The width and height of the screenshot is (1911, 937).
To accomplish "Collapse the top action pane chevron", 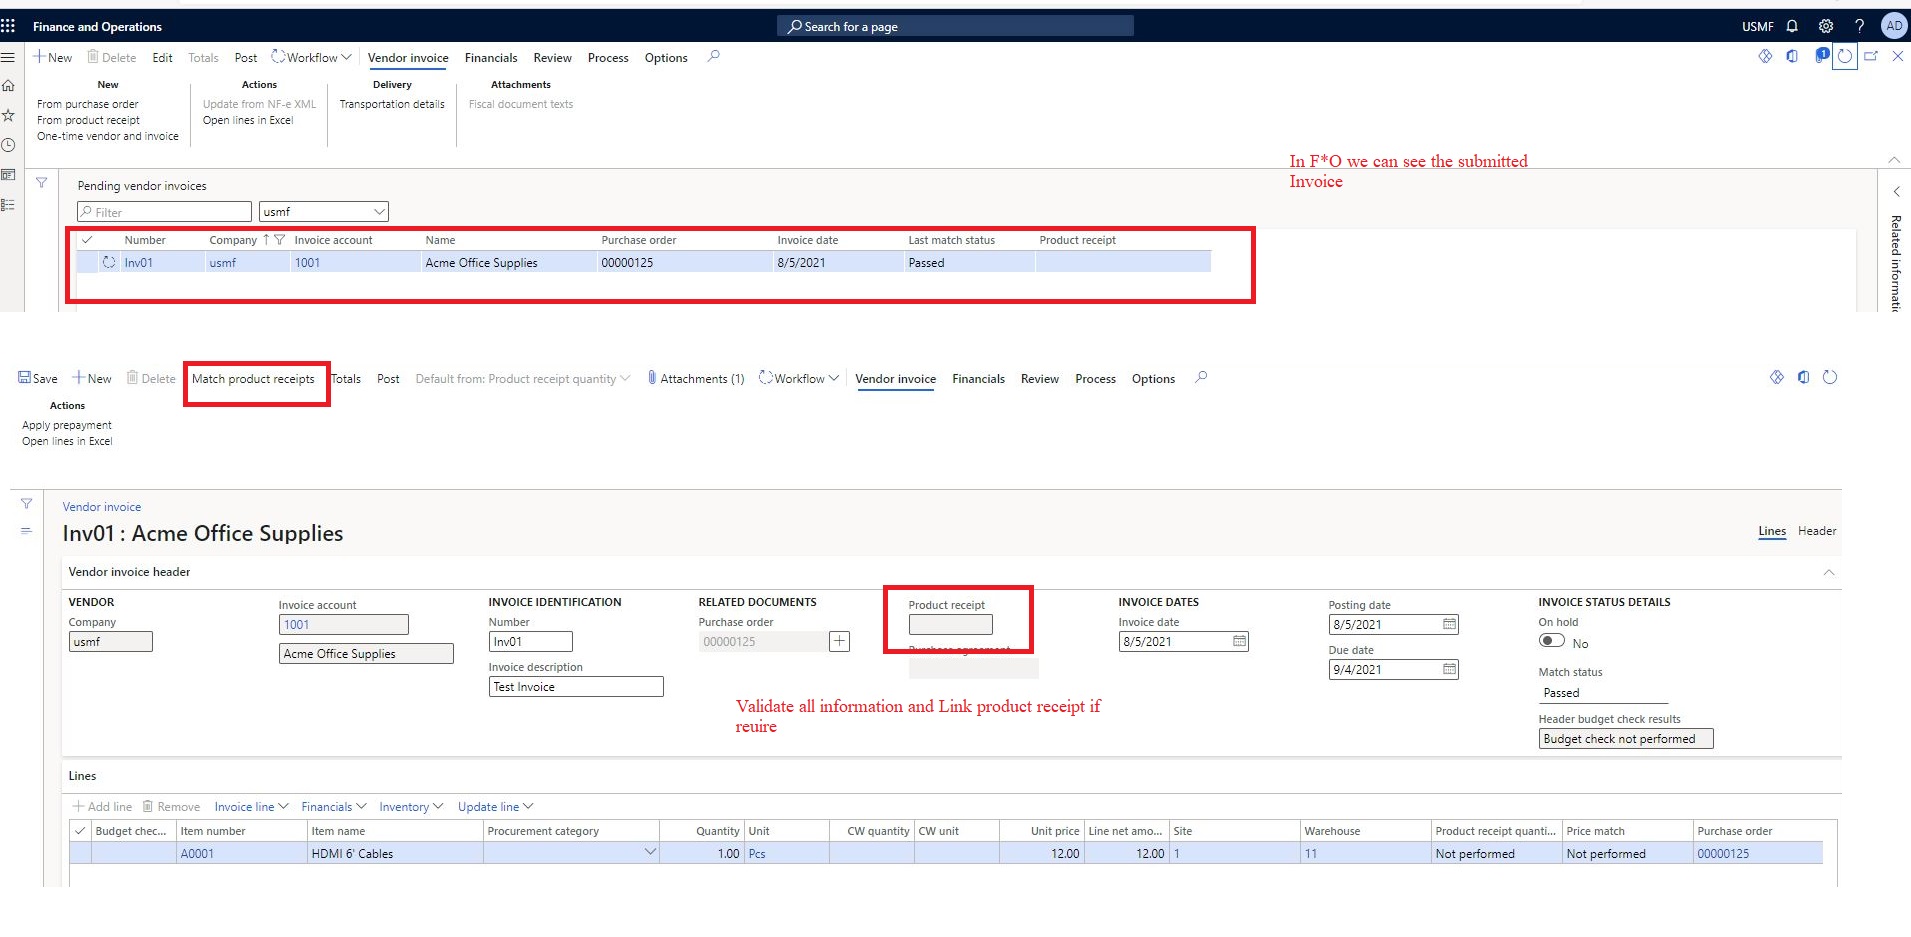I will point(1894,160).
